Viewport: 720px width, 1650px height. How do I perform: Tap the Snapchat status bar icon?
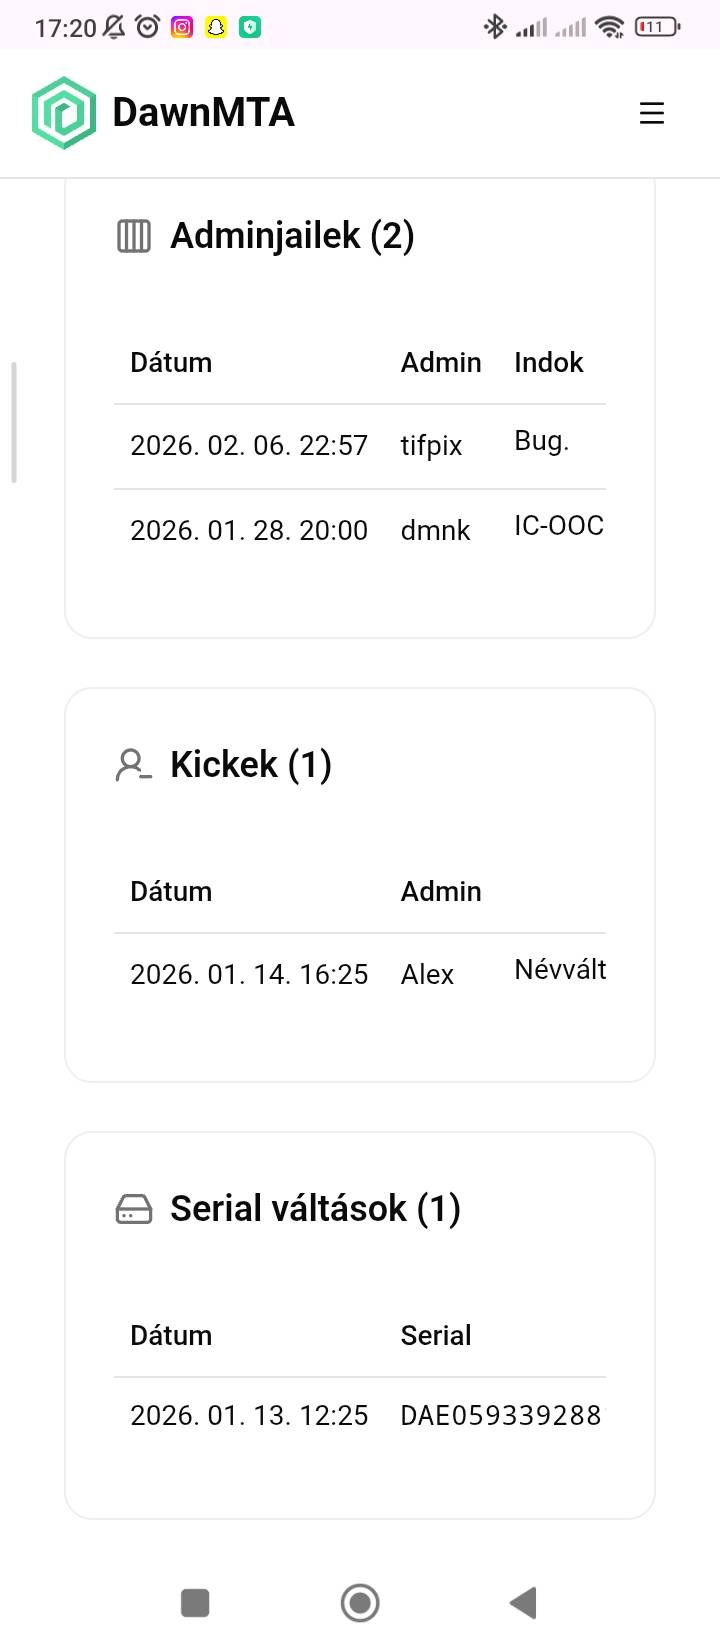216,27
